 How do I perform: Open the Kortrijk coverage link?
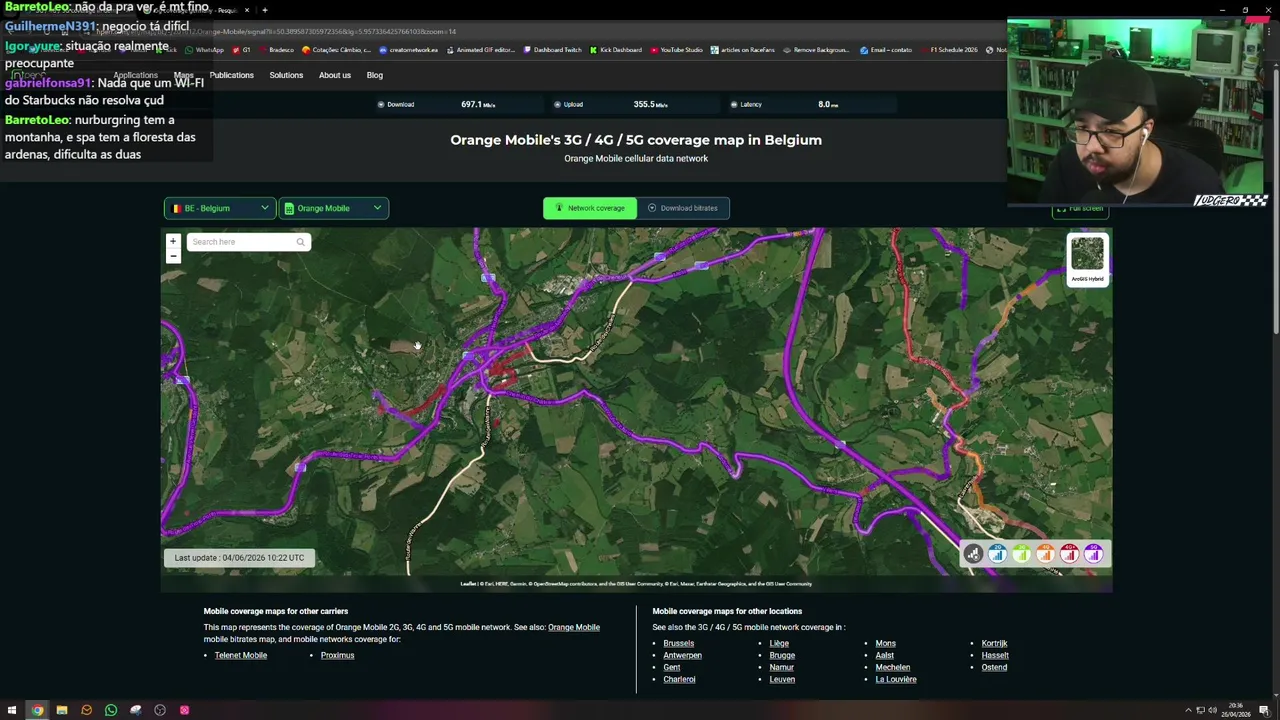[x=994, y=643]
